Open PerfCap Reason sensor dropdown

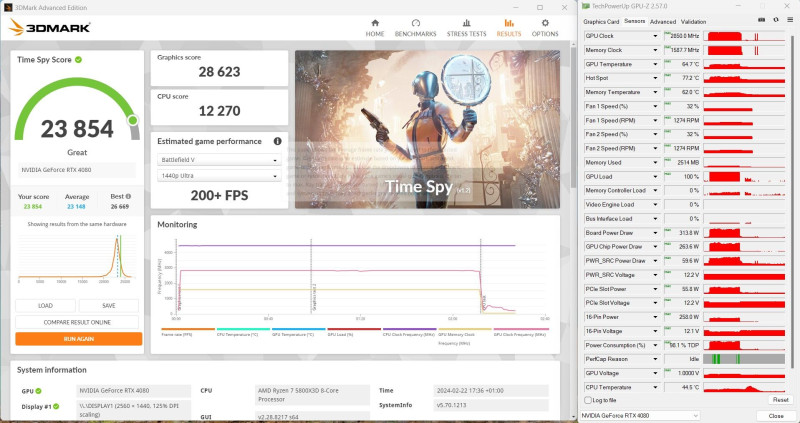coord(656,359)
